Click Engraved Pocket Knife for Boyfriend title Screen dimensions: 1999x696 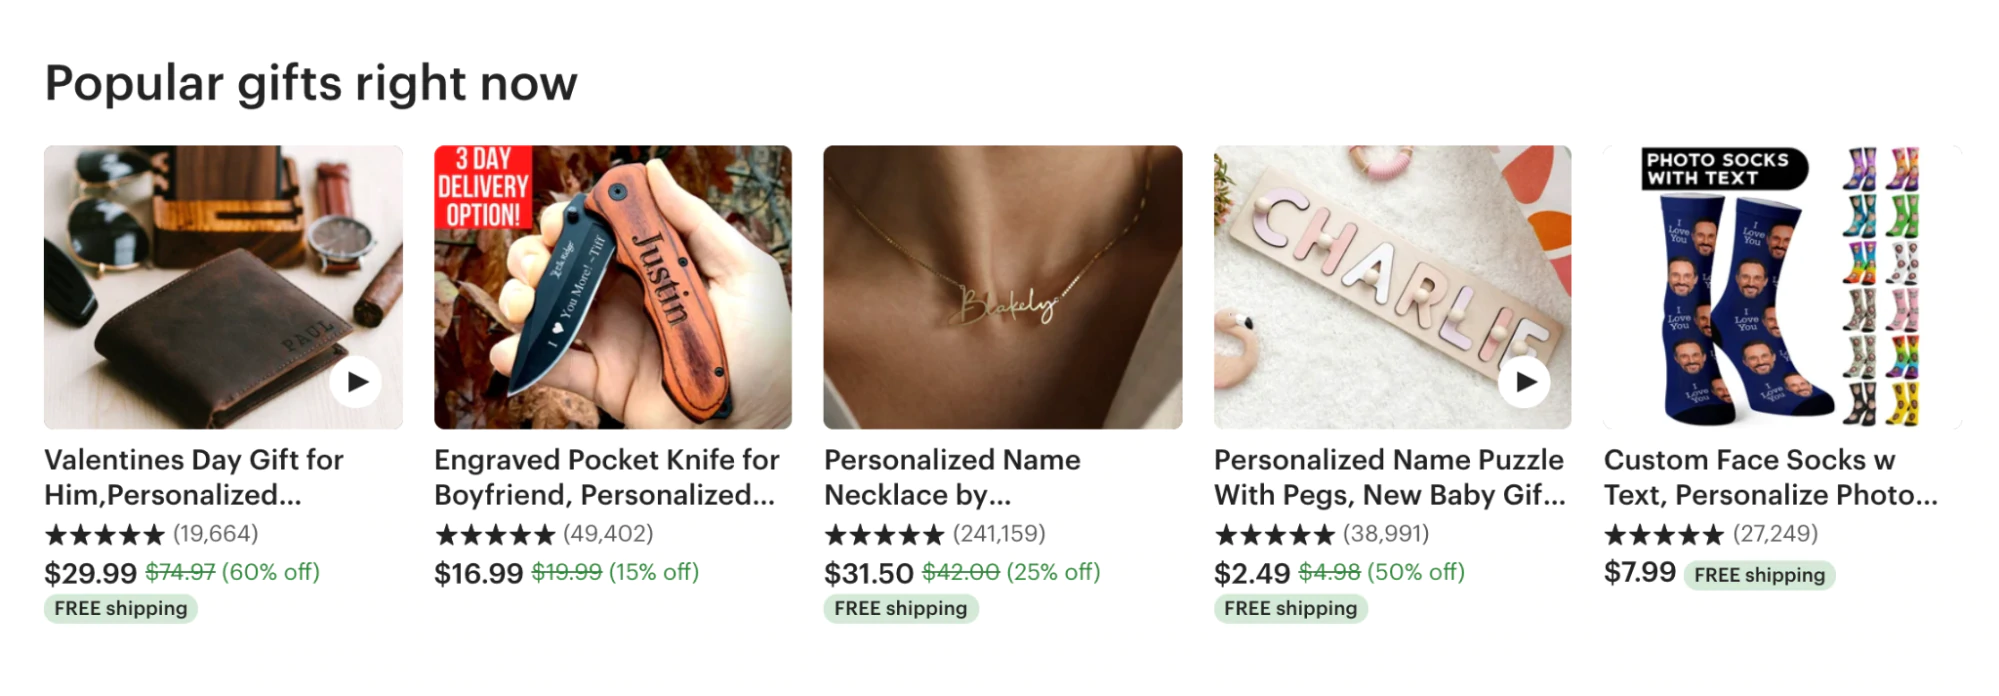(606, 477)
